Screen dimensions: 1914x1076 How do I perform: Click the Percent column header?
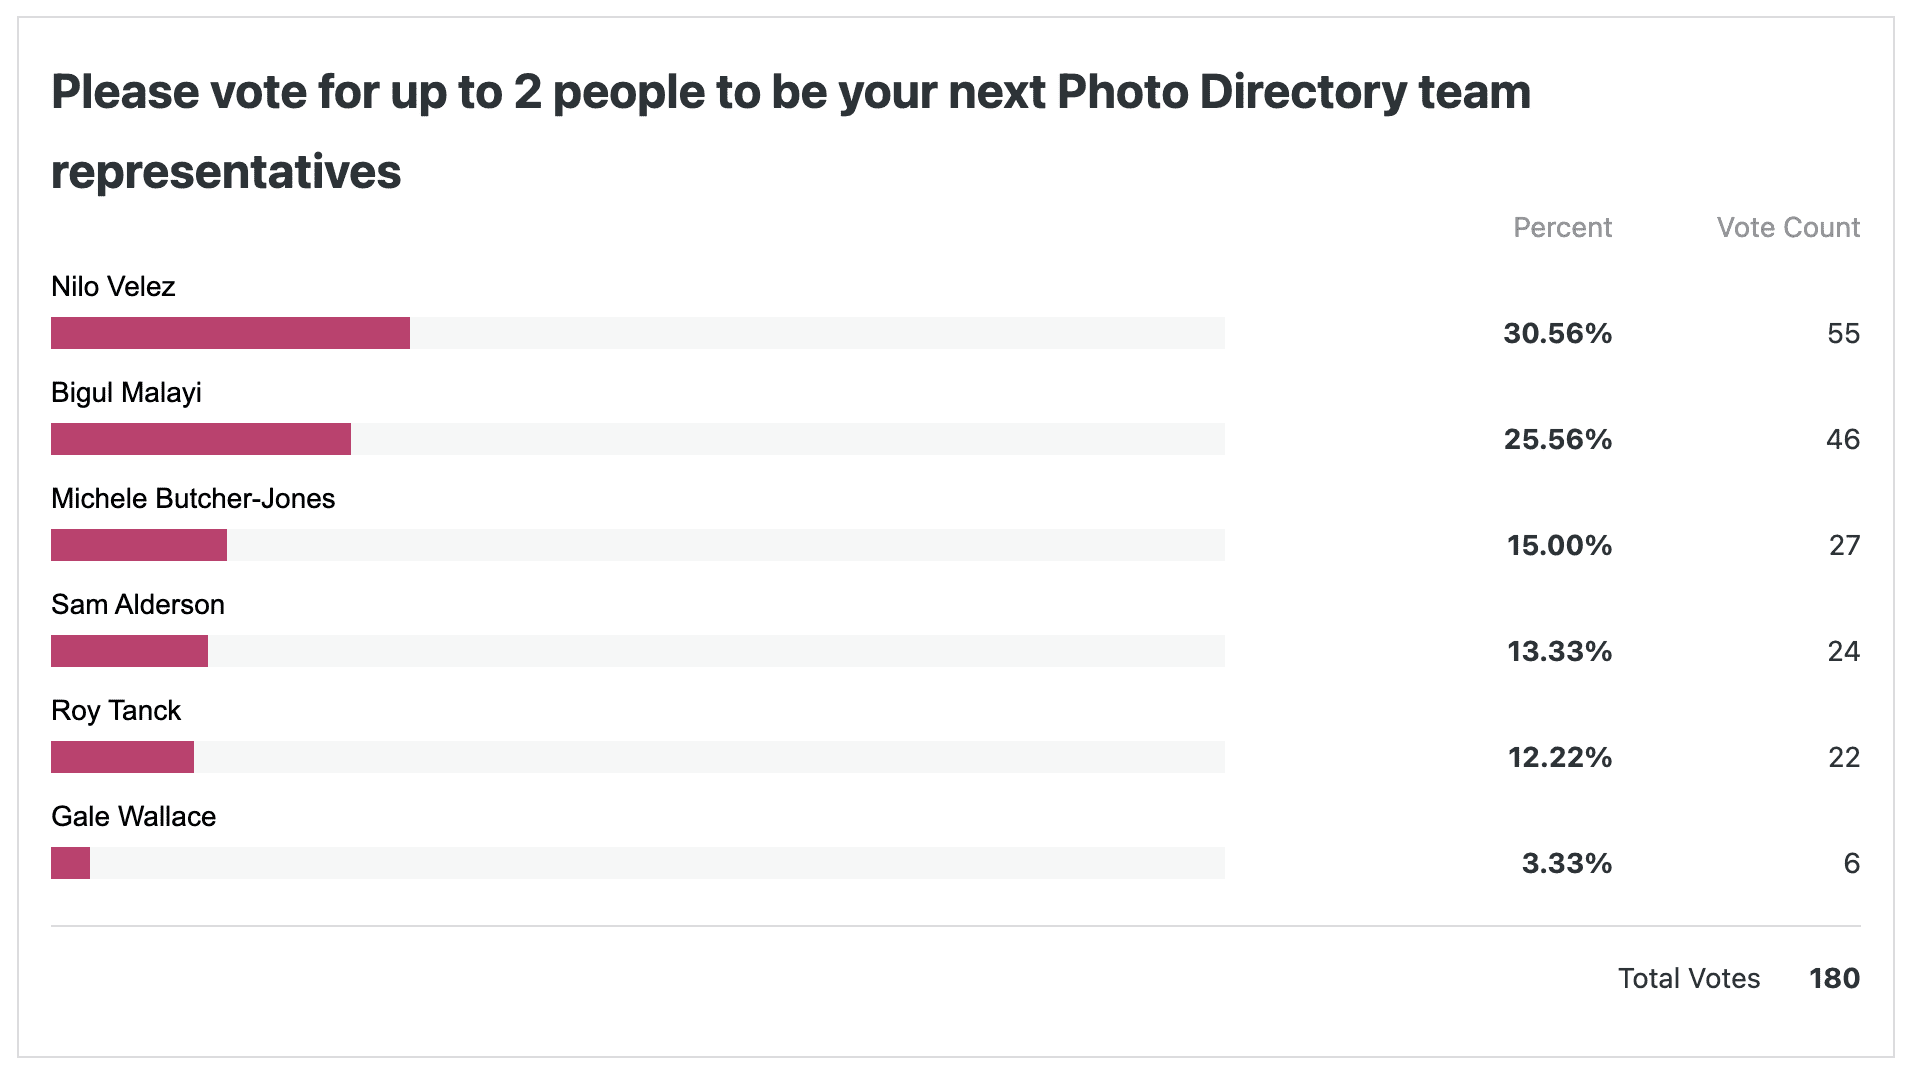tap(1562, 228)
